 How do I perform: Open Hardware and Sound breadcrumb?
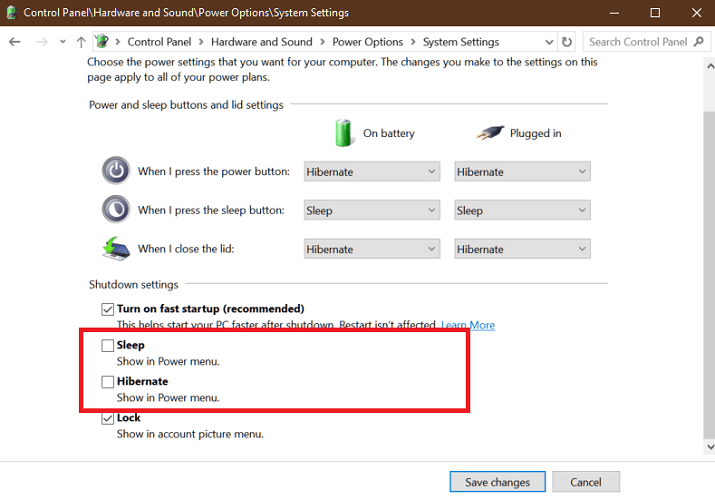[261, 42]
